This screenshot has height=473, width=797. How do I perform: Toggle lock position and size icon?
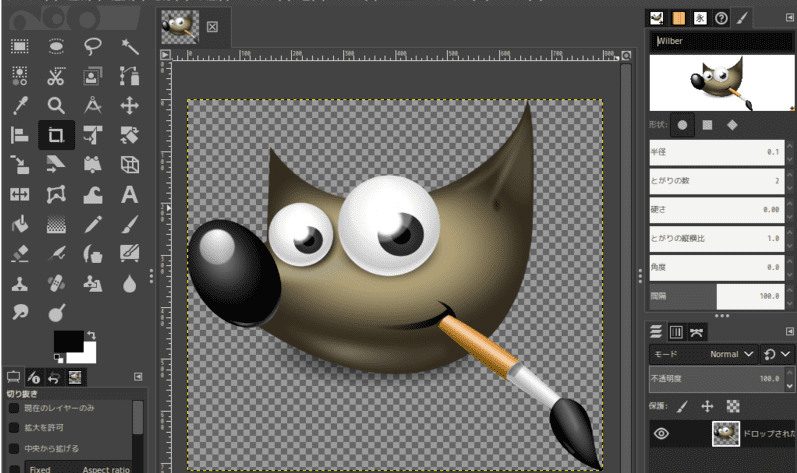pos(707,406)
